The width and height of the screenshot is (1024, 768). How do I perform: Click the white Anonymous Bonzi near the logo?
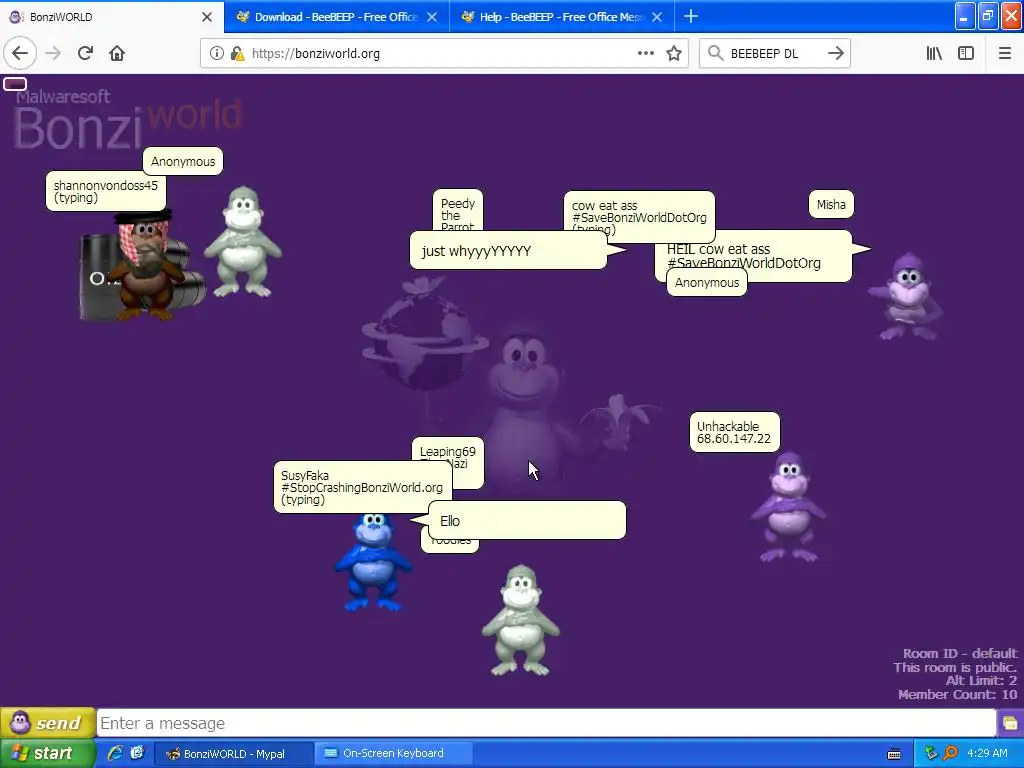pyautogui.click(x=242, y=242)
